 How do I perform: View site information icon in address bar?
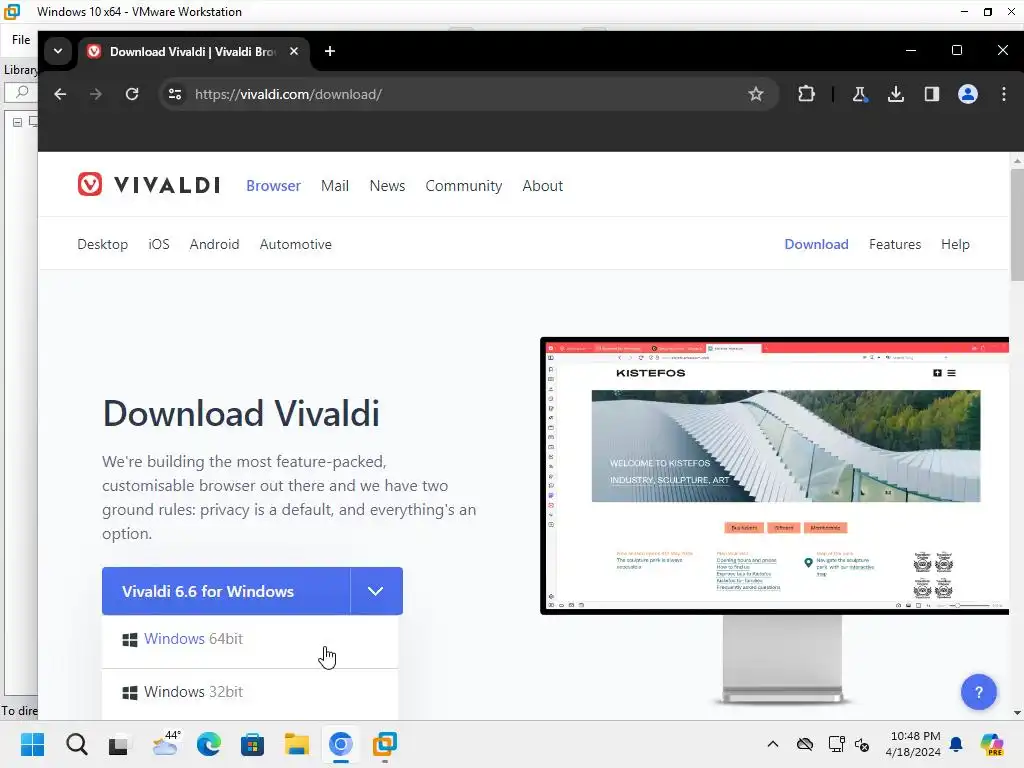coord(175,94)
